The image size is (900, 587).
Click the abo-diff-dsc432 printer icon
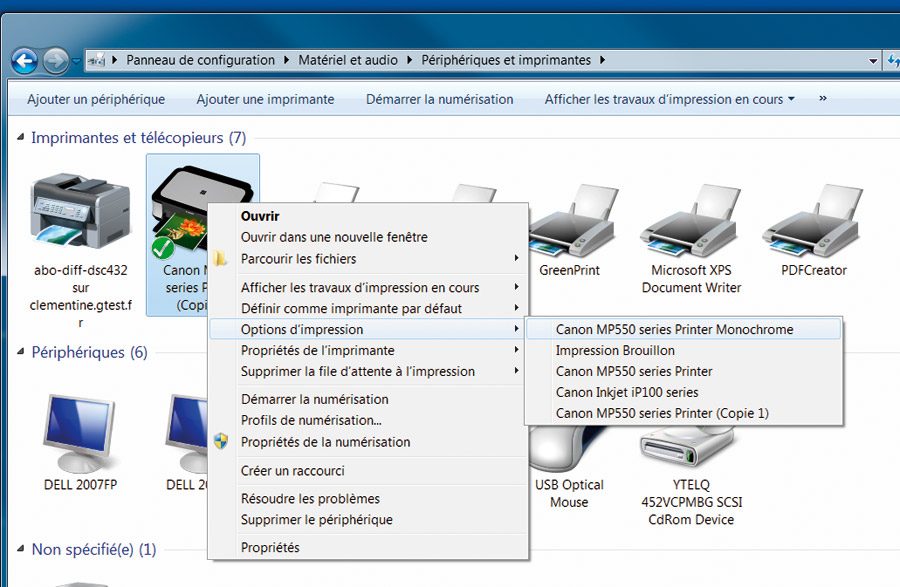pos(80,211)
